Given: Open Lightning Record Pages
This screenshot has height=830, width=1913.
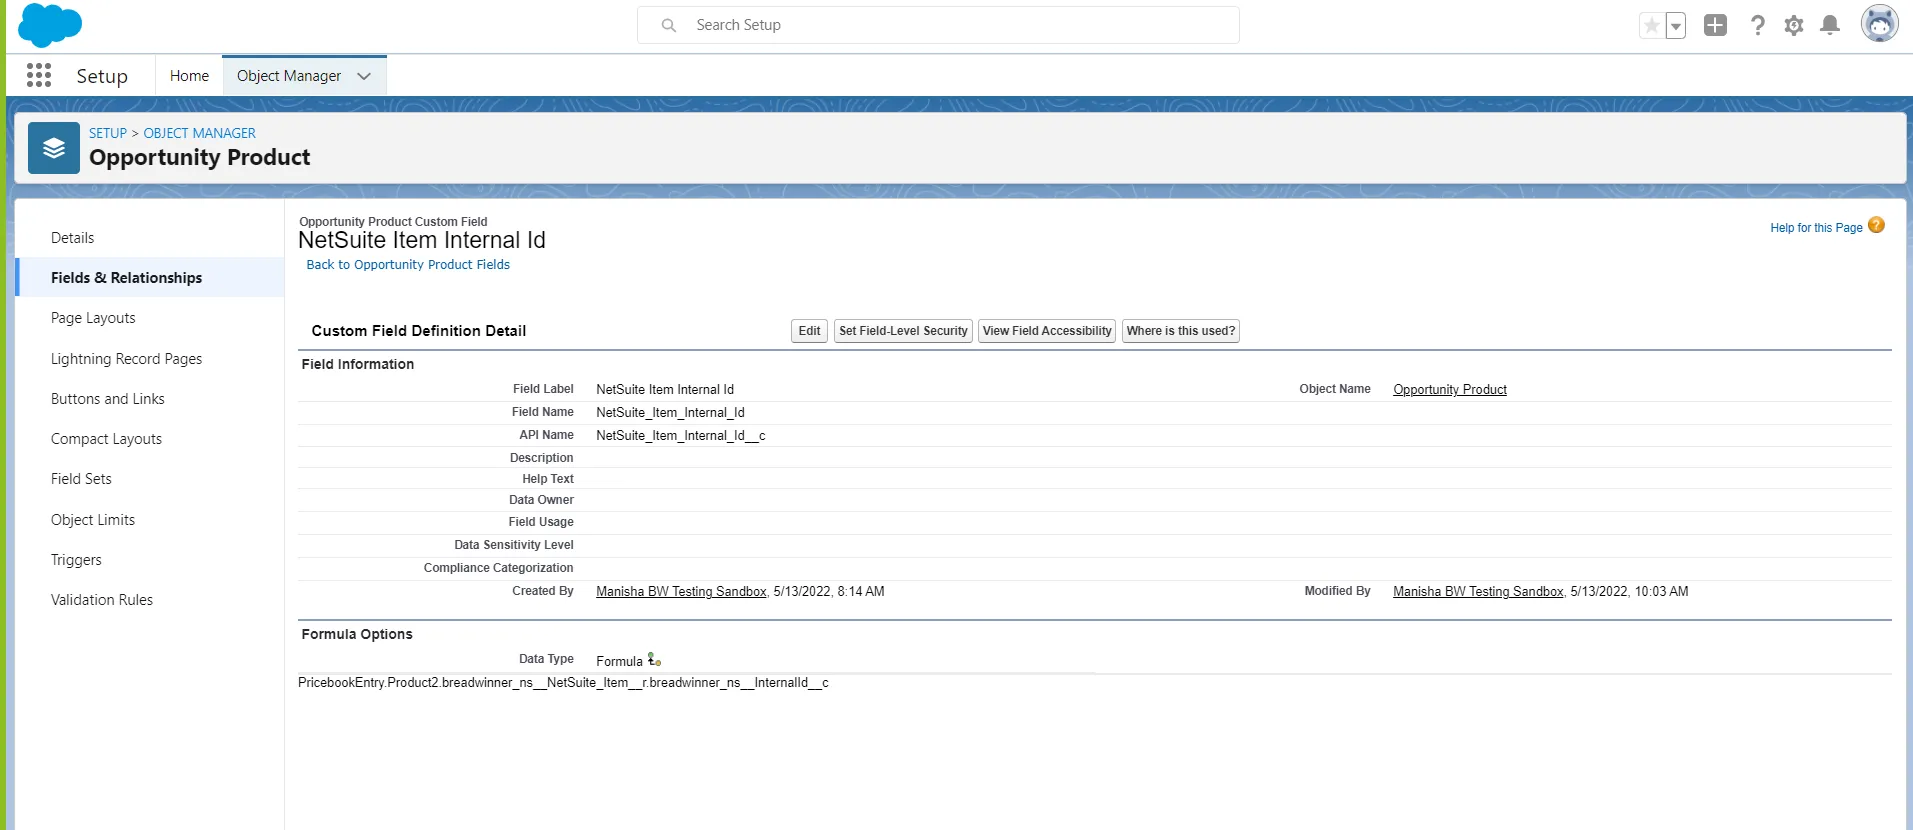Looking at the screenshot, I should click(127, 359).
